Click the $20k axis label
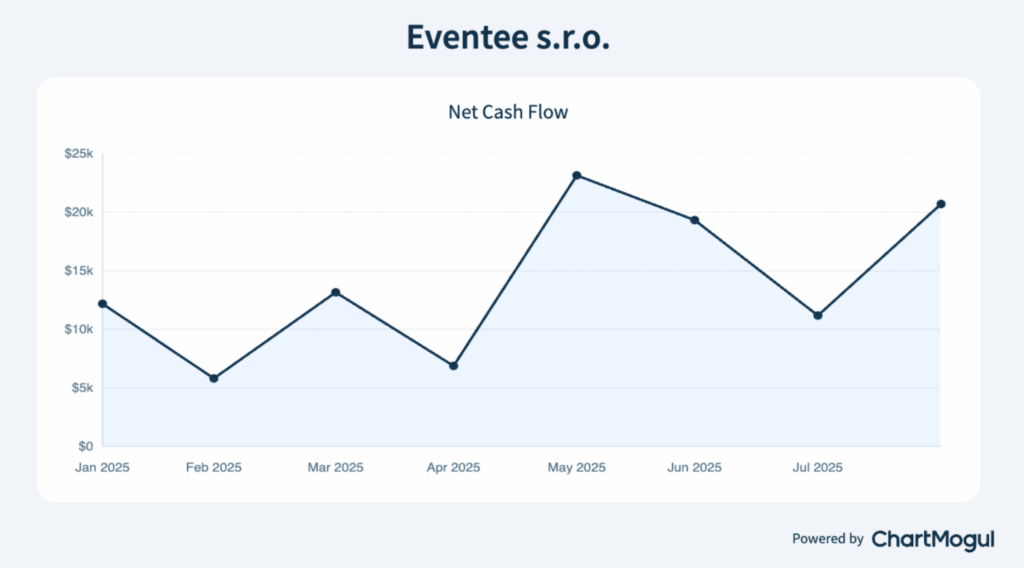This screenshot has height=568, width=1024. point(79,212)
